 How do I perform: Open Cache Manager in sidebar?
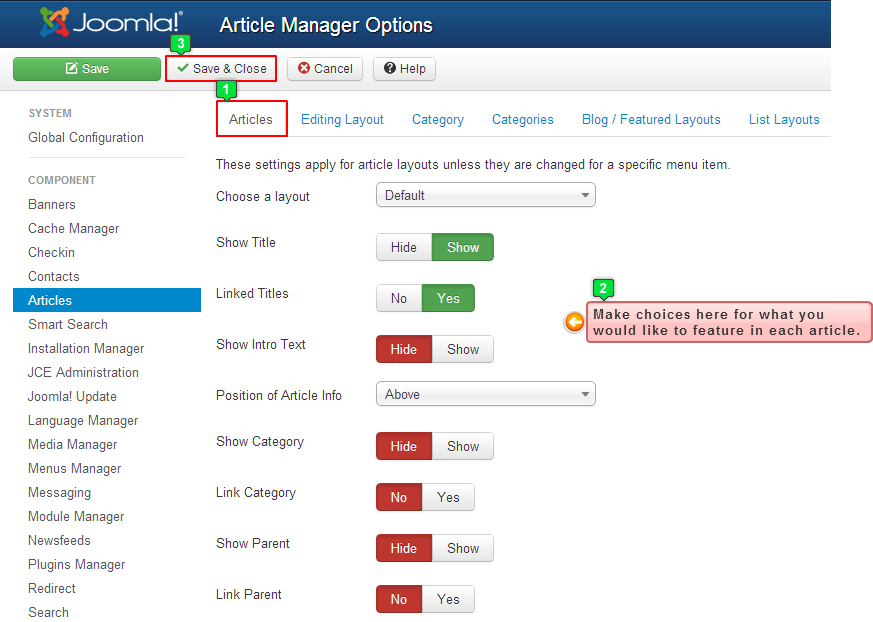click(73, 228)
